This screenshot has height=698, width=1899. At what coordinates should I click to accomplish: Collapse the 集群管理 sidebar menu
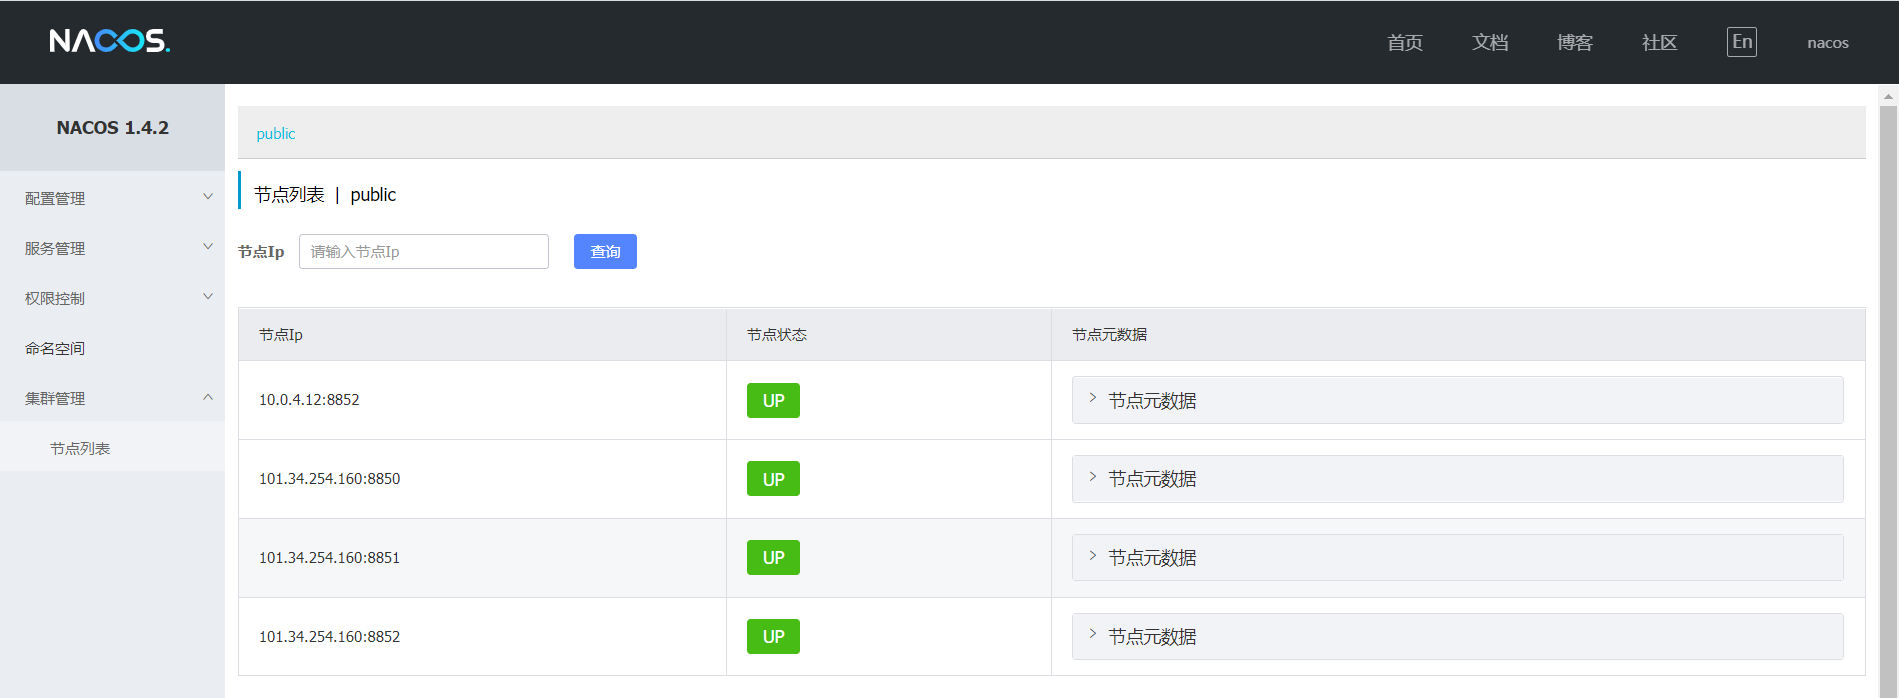(x=112, y=398)
